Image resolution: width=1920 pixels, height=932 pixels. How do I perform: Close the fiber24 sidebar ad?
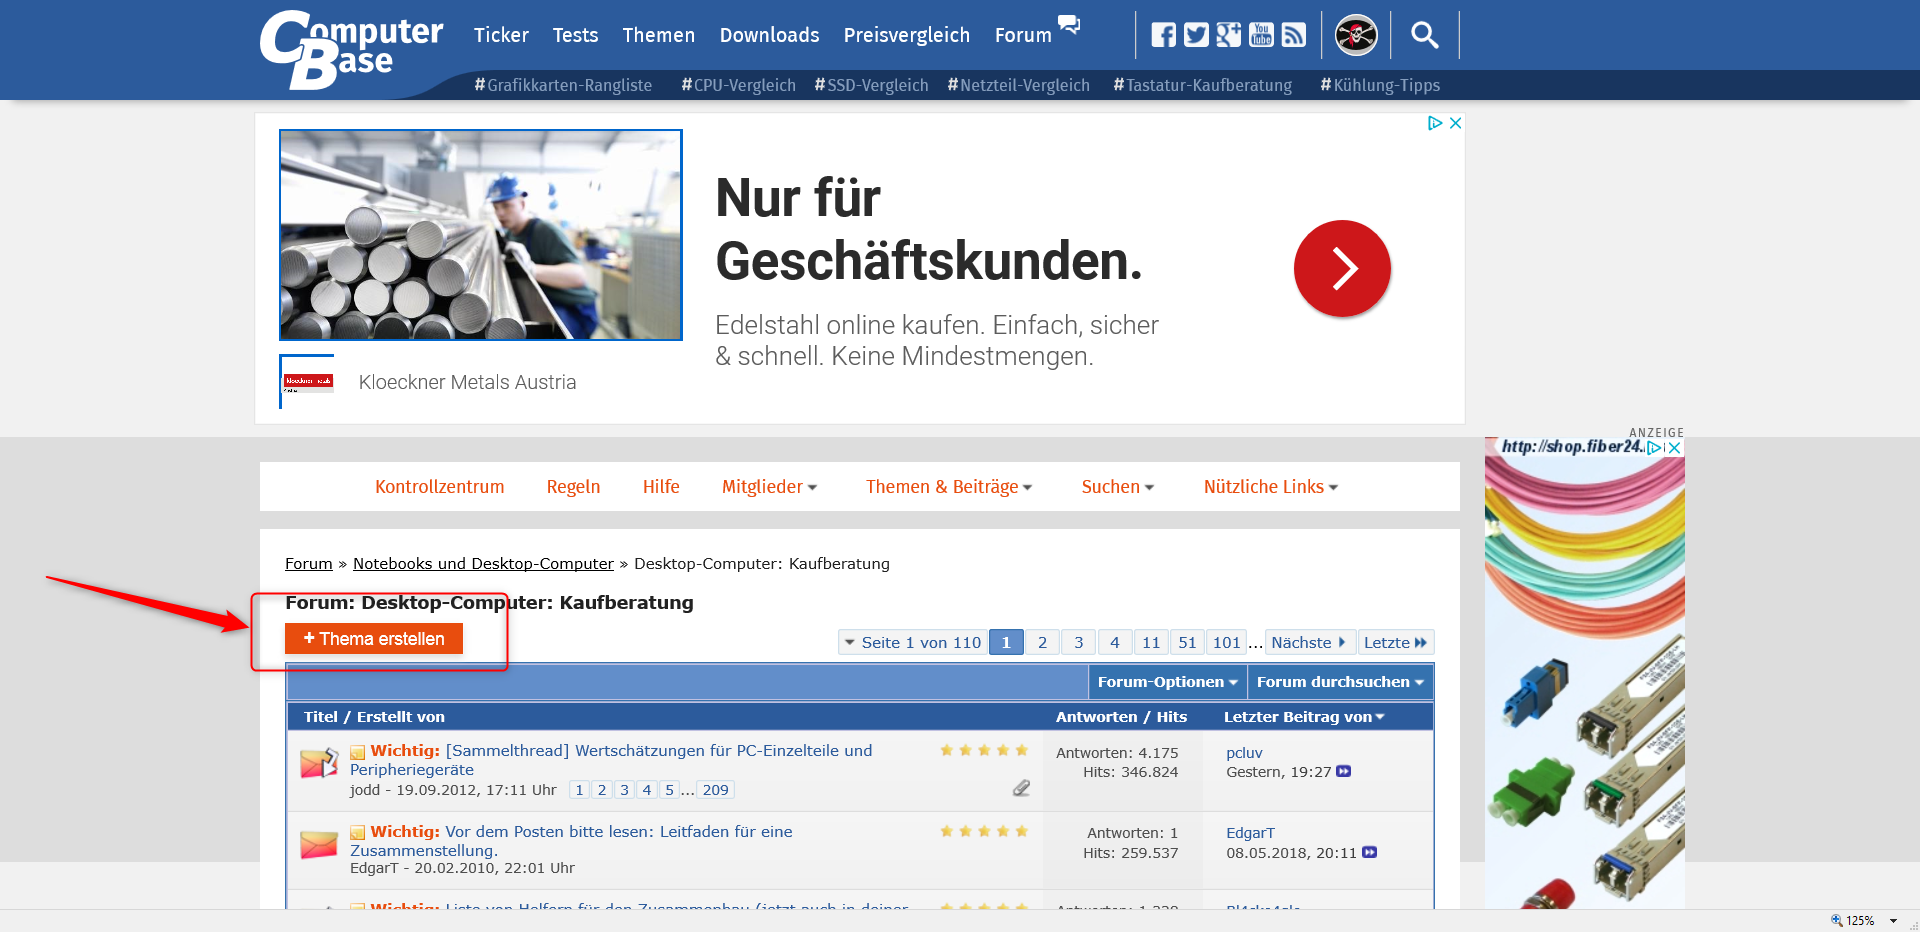[1674, 448]
